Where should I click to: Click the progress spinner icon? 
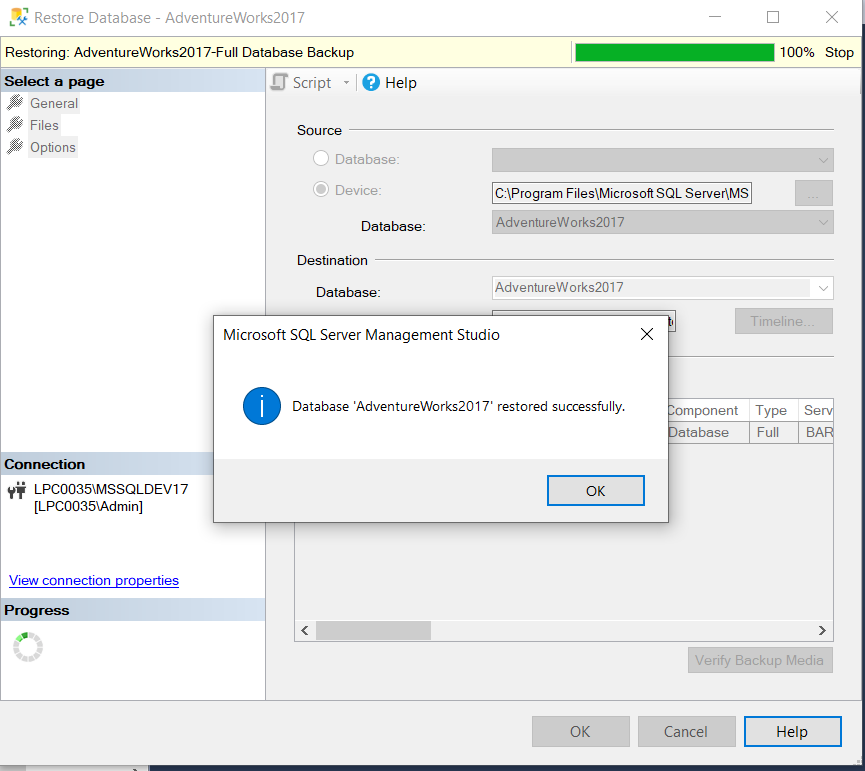(28, 647)
